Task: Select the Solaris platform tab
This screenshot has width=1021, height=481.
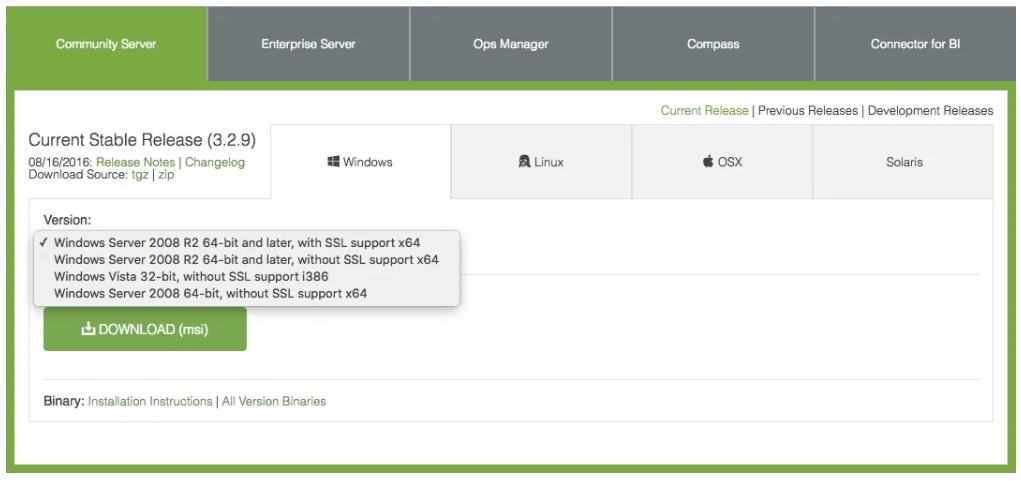Action: [903, 162]
